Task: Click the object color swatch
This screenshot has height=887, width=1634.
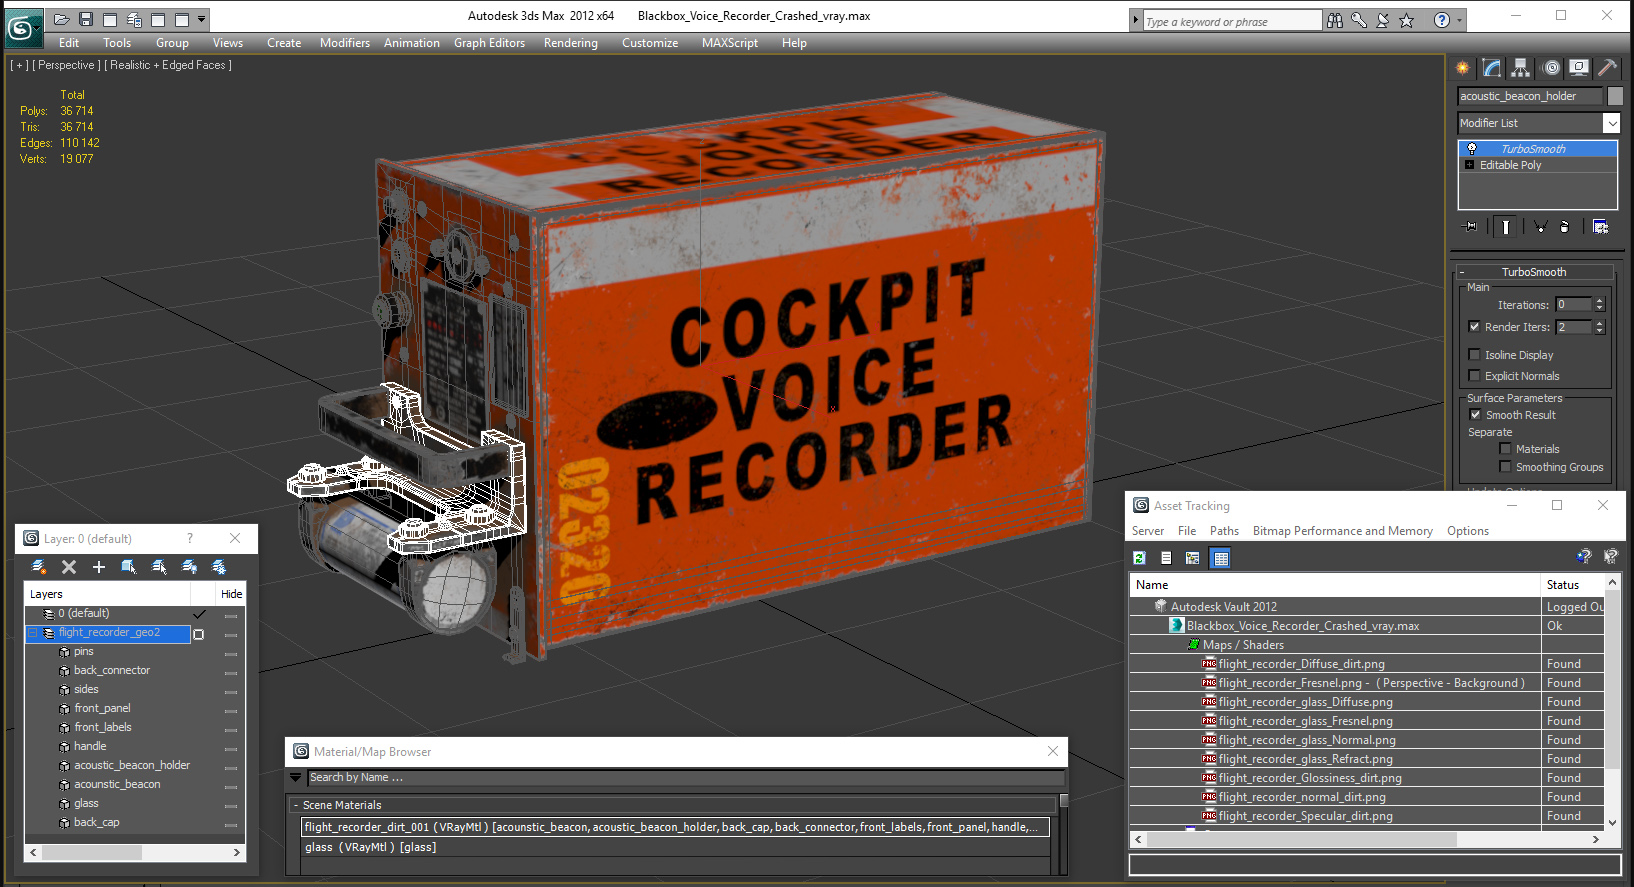Action: pyautogui.click(x=1615, y=96)
